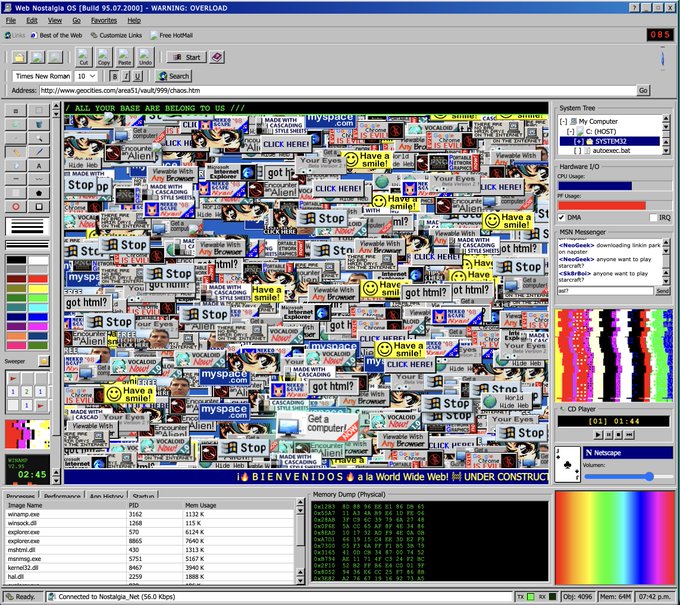680x605 pixels.
Task: Toggle Underline text formatting
Action: coord(137,76)
